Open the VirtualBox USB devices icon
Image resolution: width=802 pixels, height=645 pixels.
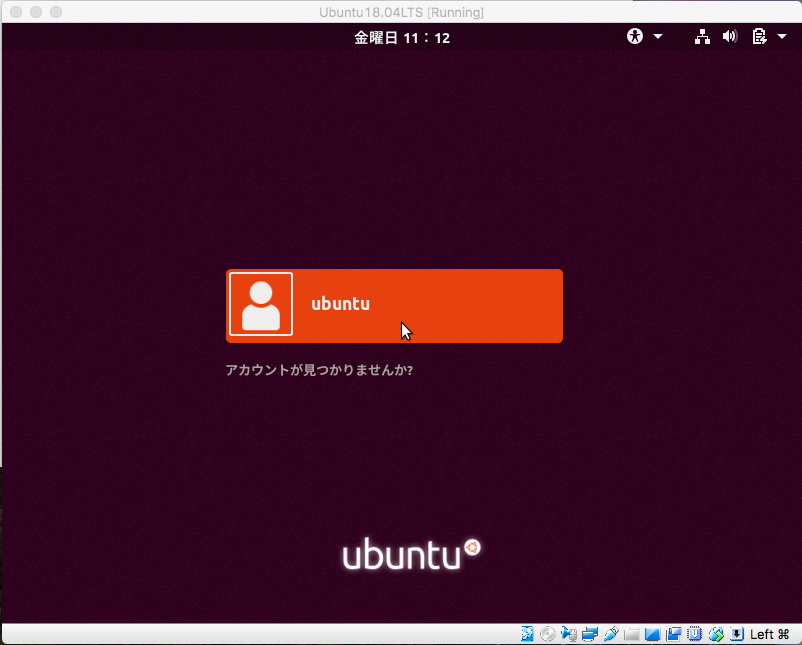pyautogui.click(x=611, y=634)
